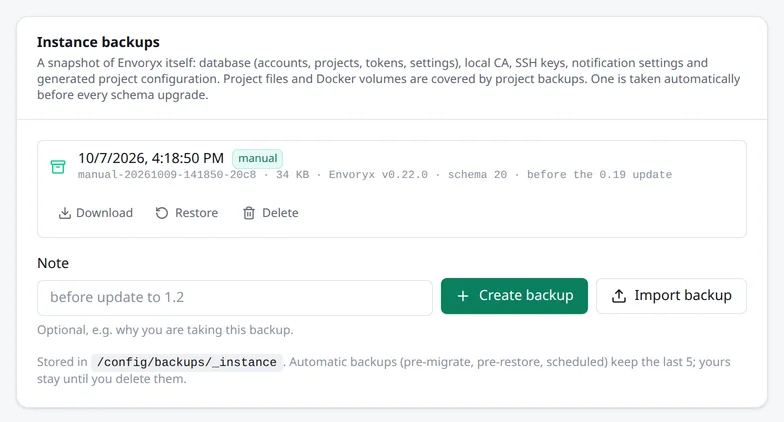Screen dimensions: 784x422
Task: Download the manual backup
Action: 96,213
